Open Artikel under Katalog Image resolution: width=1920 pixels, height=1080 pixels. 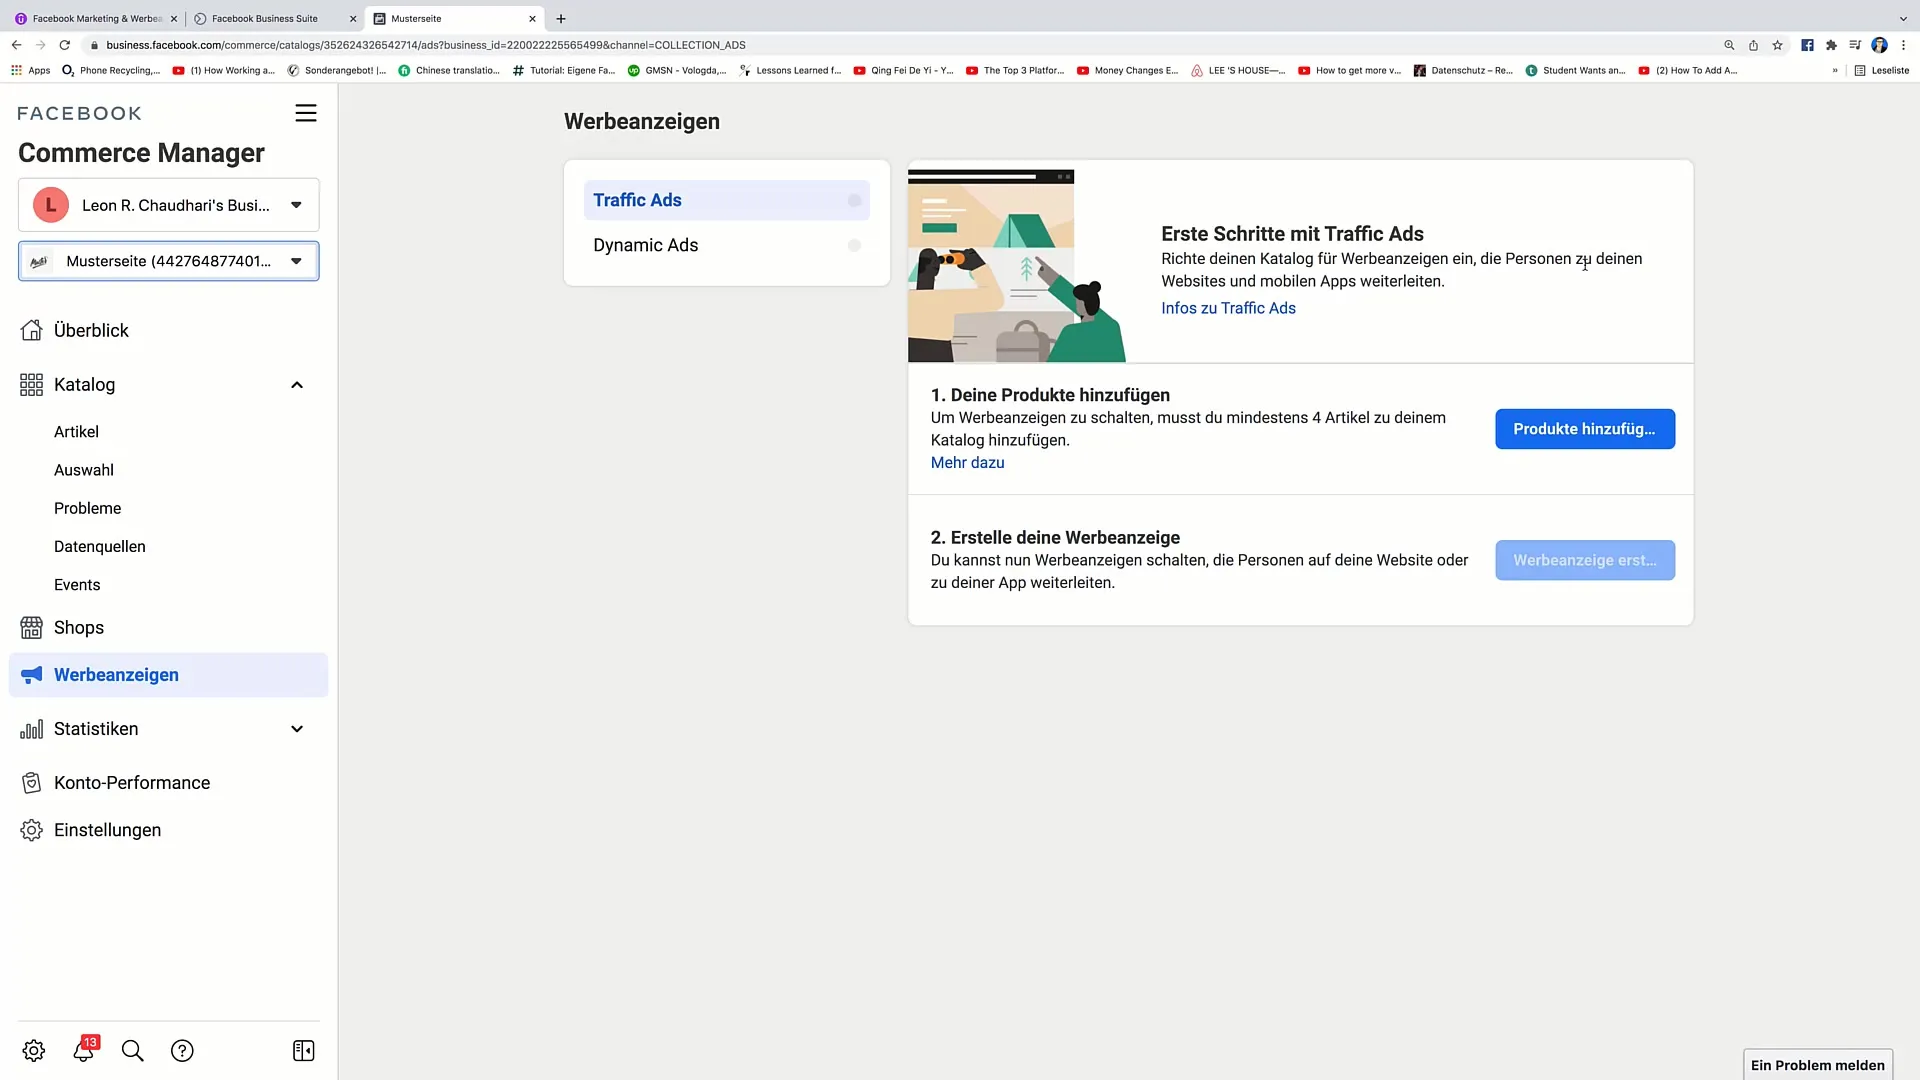pyautogui.click(x=76, y=432)
